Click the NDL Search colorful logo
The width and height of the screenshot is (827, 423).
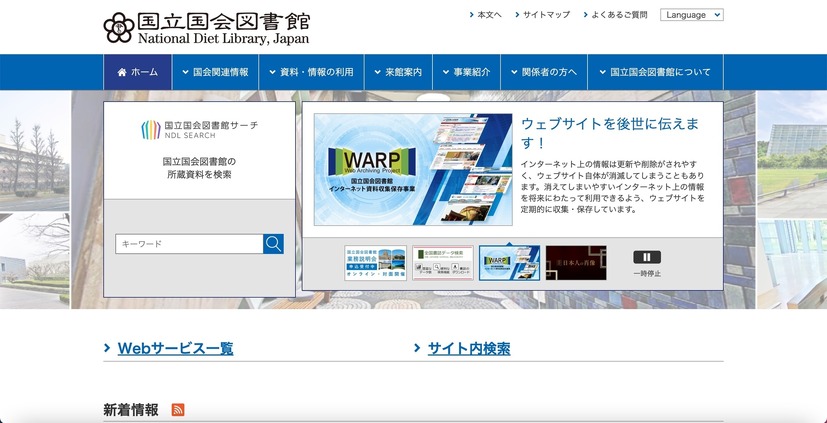coord(151,130)
